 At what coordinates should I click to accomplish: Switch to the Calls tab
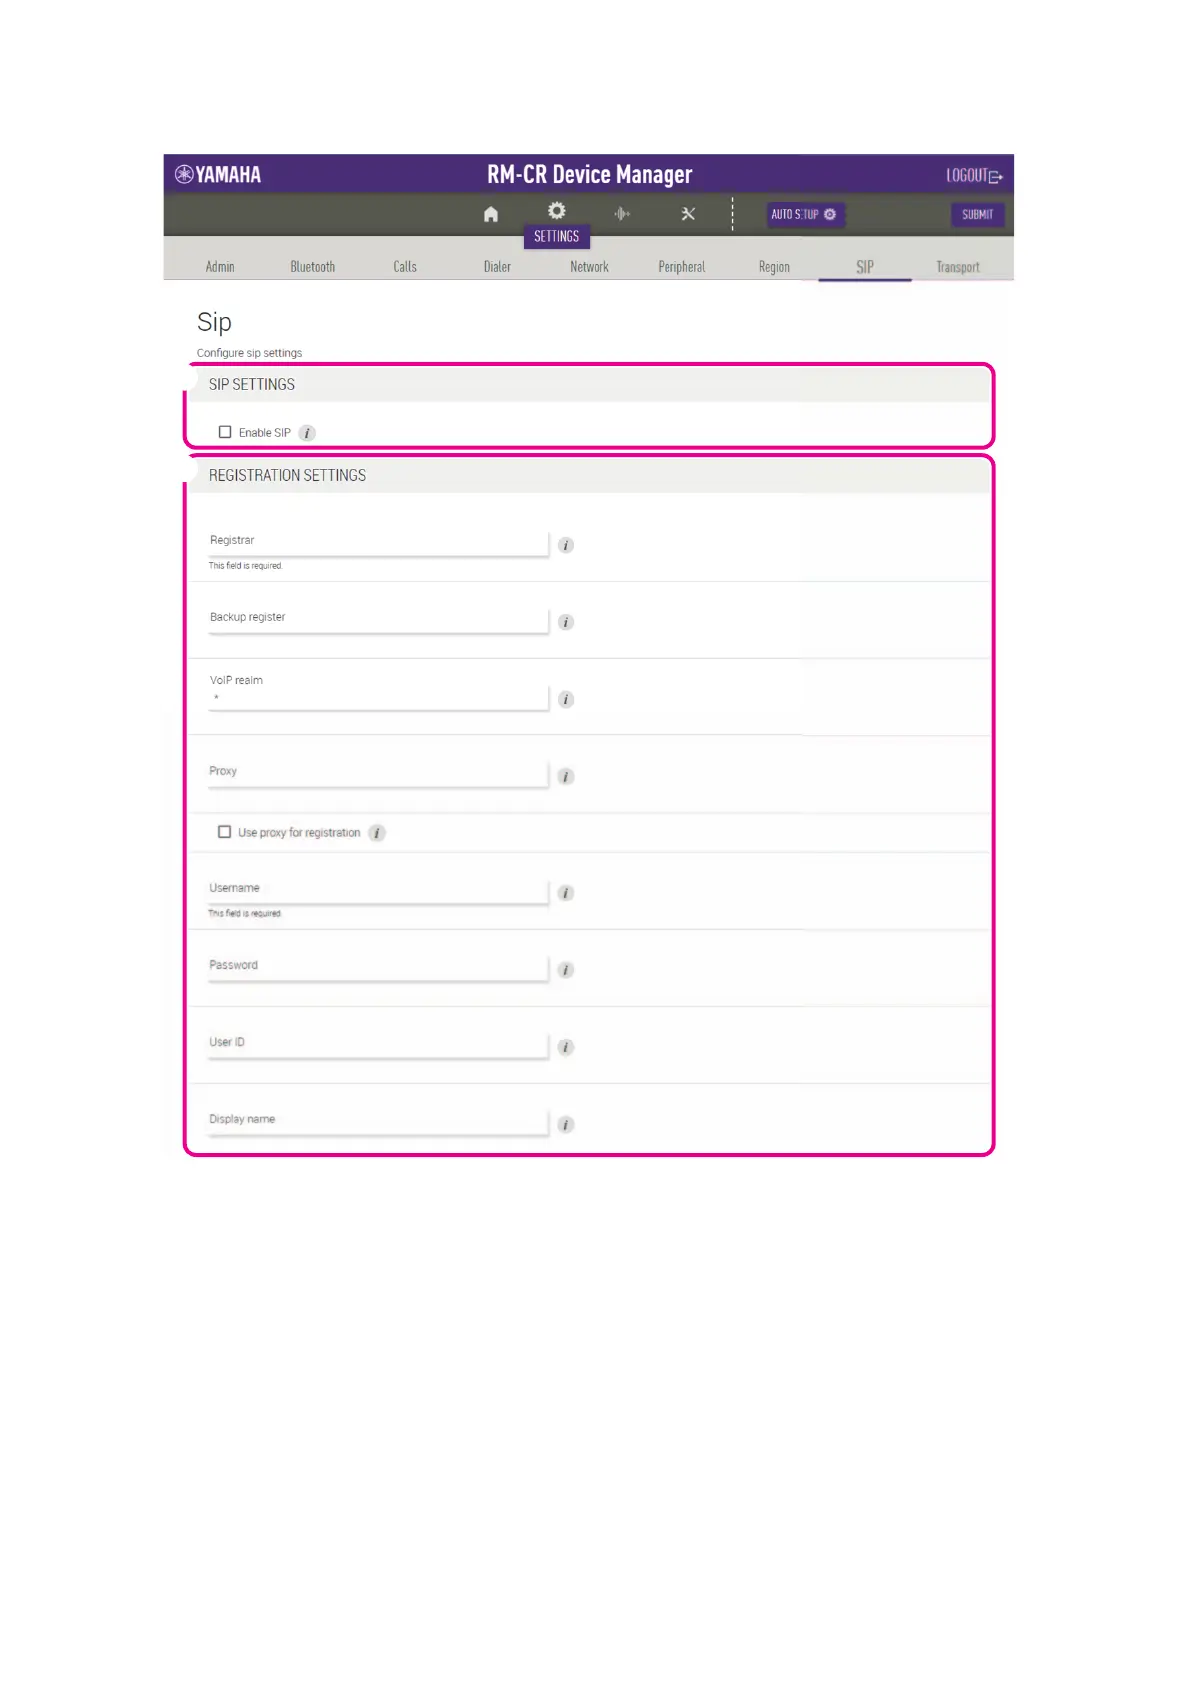pyautogui.click(x=405, y=267)
